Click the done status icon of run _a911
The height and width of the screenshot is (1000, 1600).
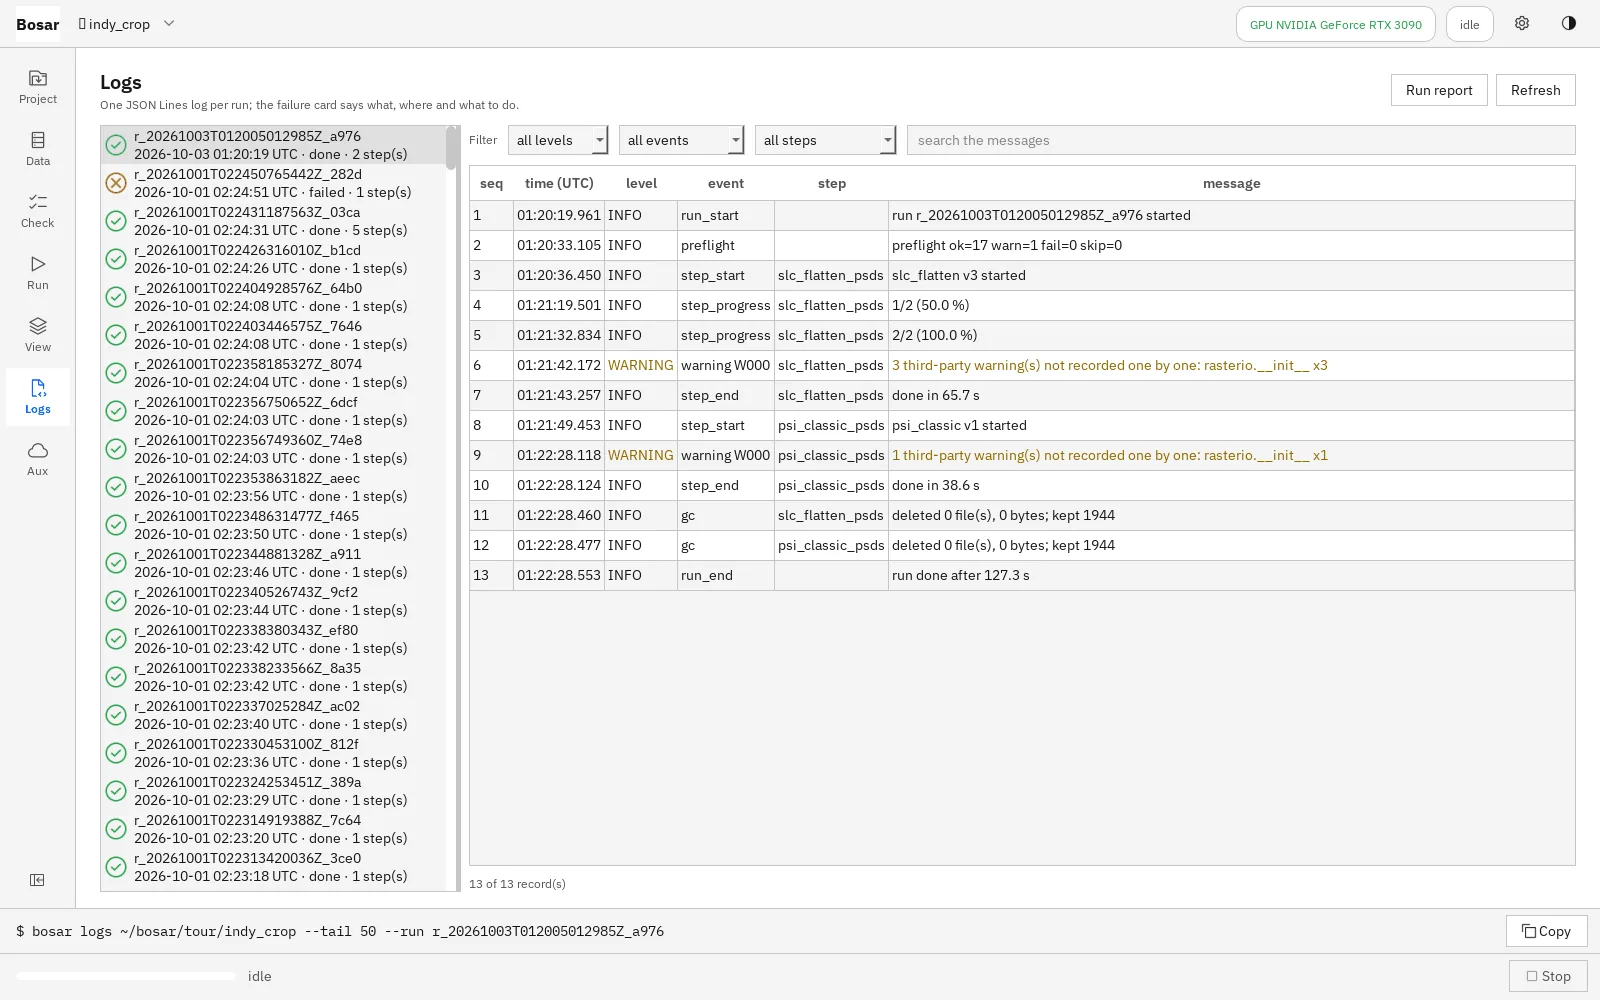pyautogui.click(x=116, y=563)
